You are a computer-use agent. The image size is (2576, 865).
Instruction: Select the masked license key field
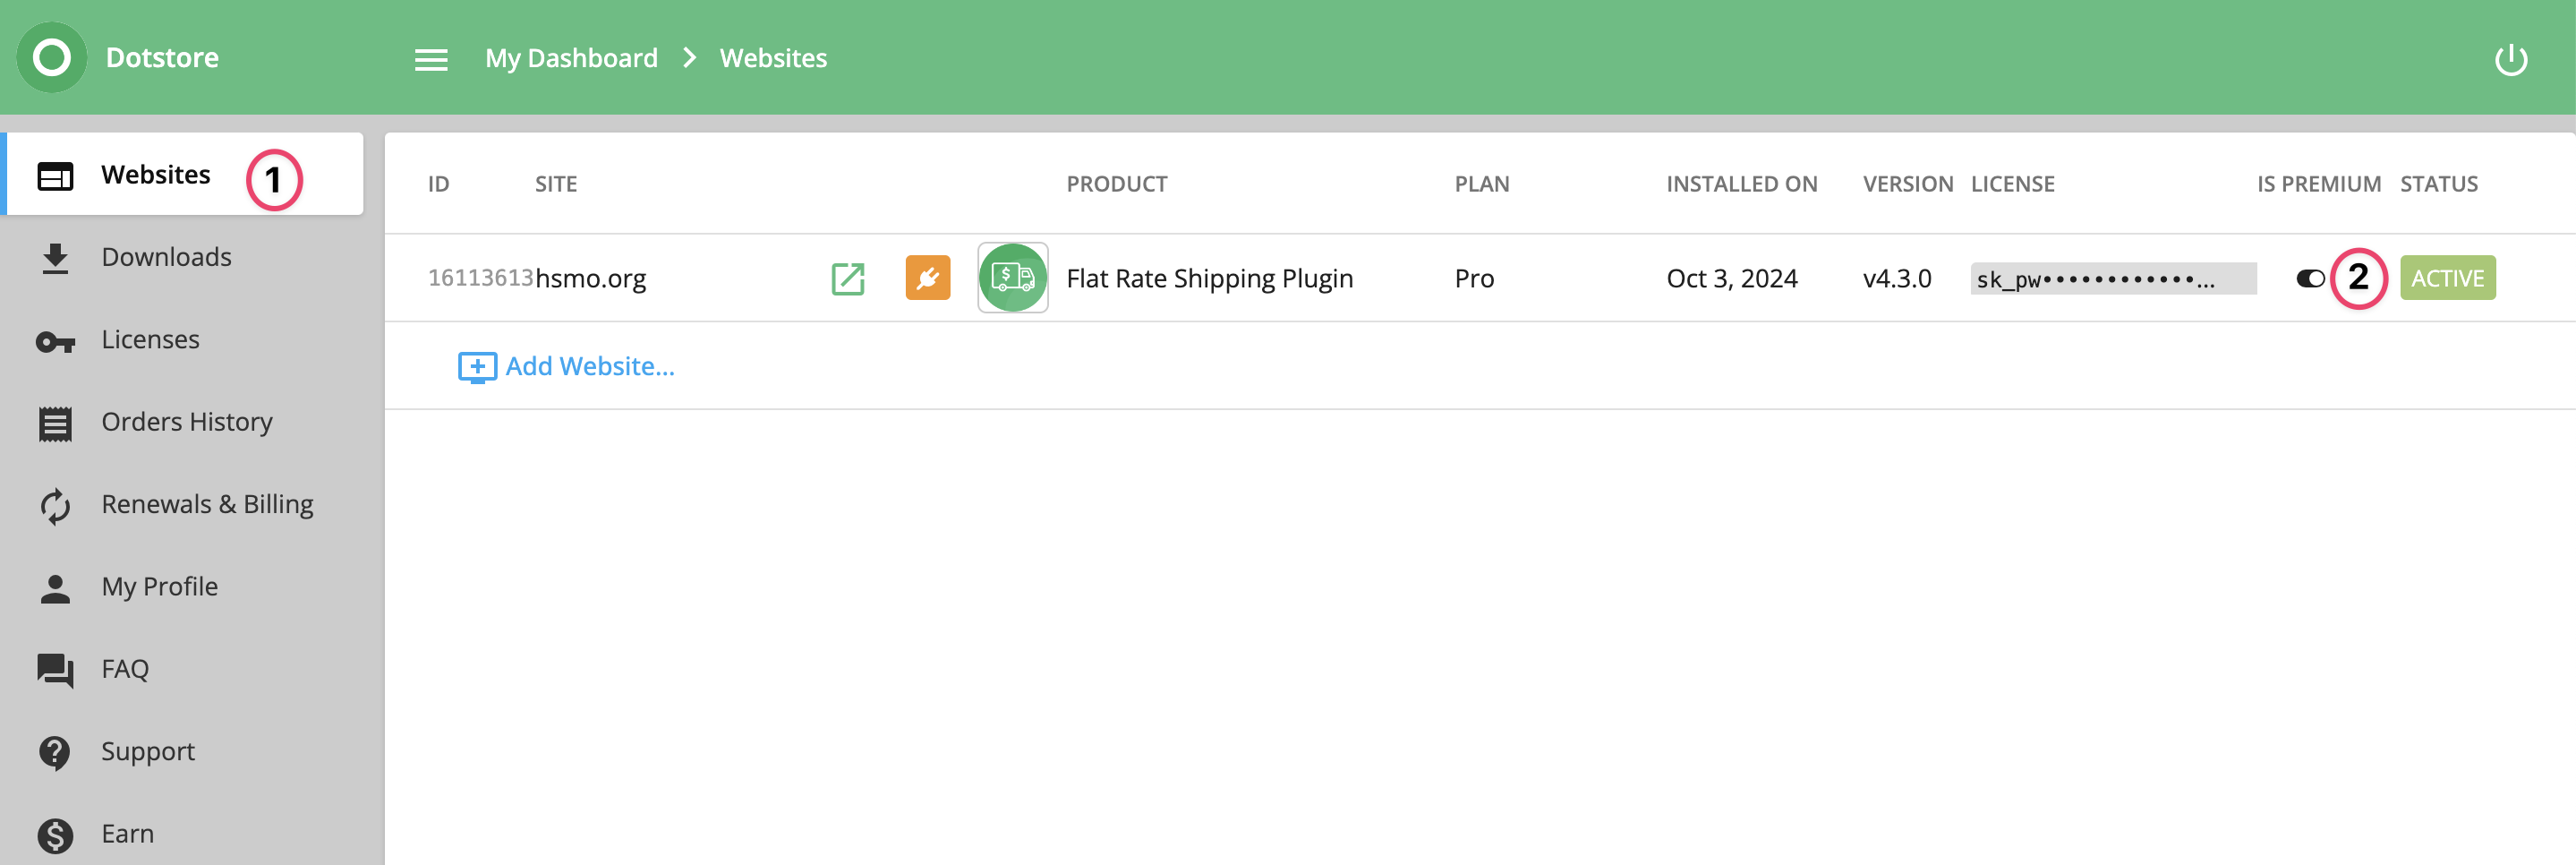[x=2113, y=279]
